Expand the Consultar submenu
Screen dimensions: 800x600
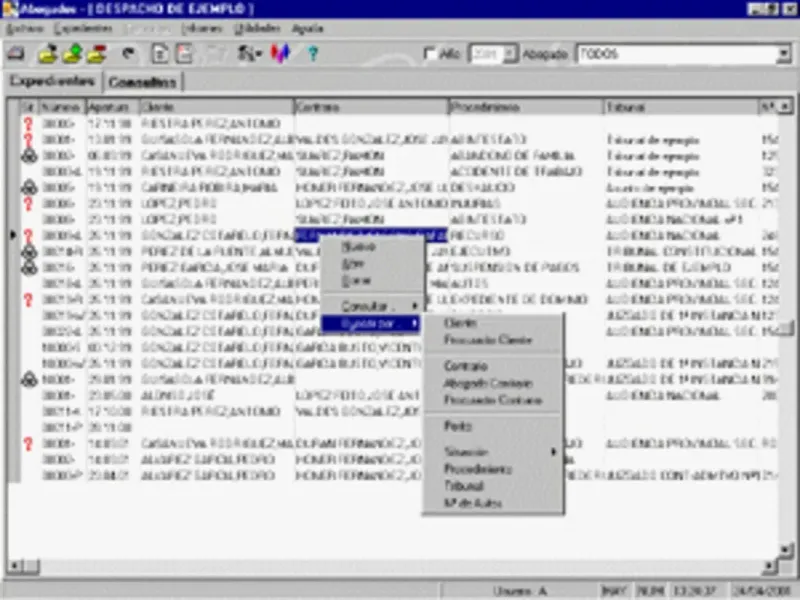point(372,306)
